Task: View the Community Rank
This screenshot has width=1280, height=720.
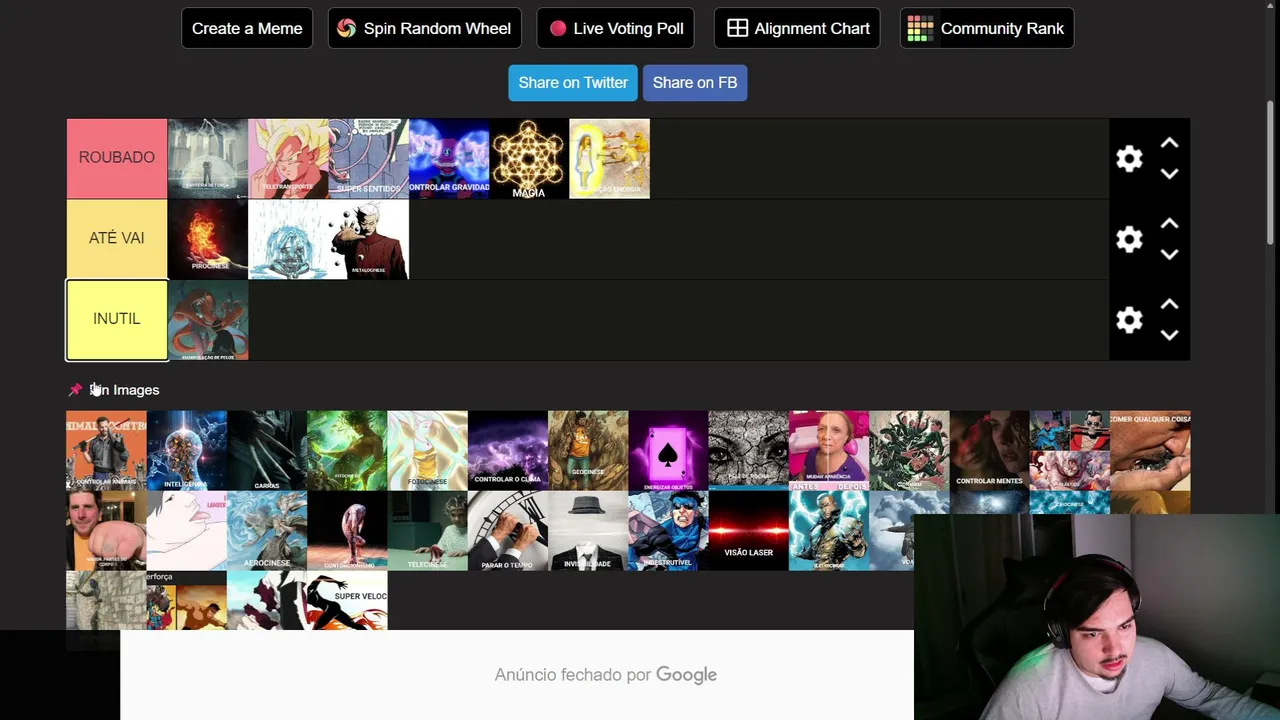Action: [x=987, y=28]
